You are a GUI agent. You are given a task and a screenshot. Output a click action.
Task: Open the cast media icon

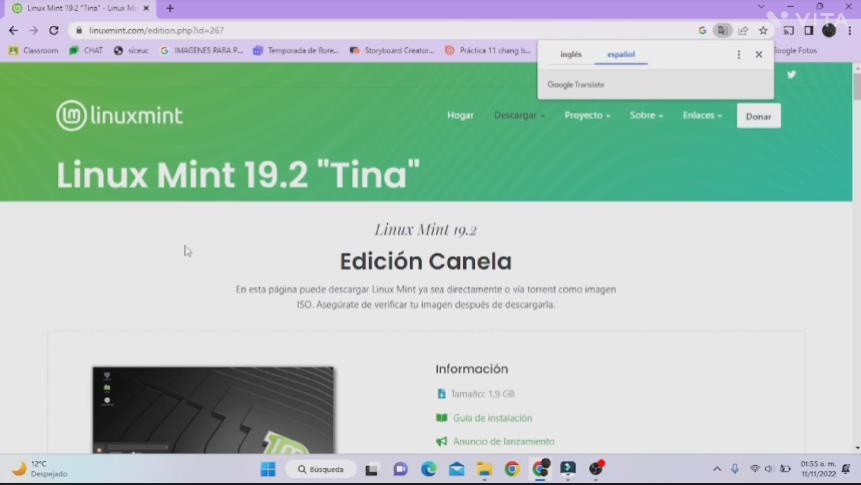[789, 31]
